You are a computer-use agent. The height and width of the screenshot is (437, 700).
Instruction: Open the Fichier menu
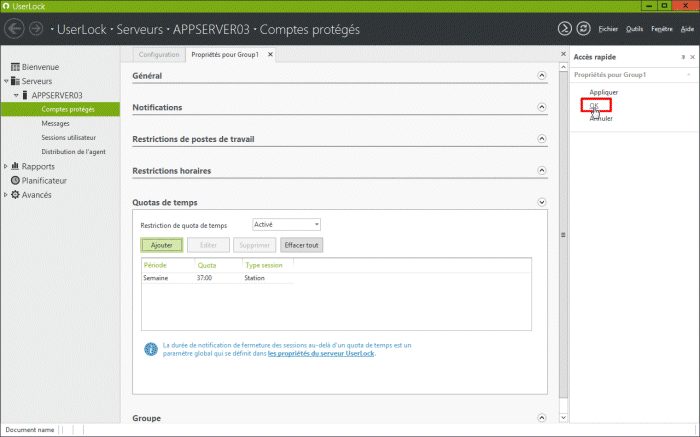(x=608, y=29)
